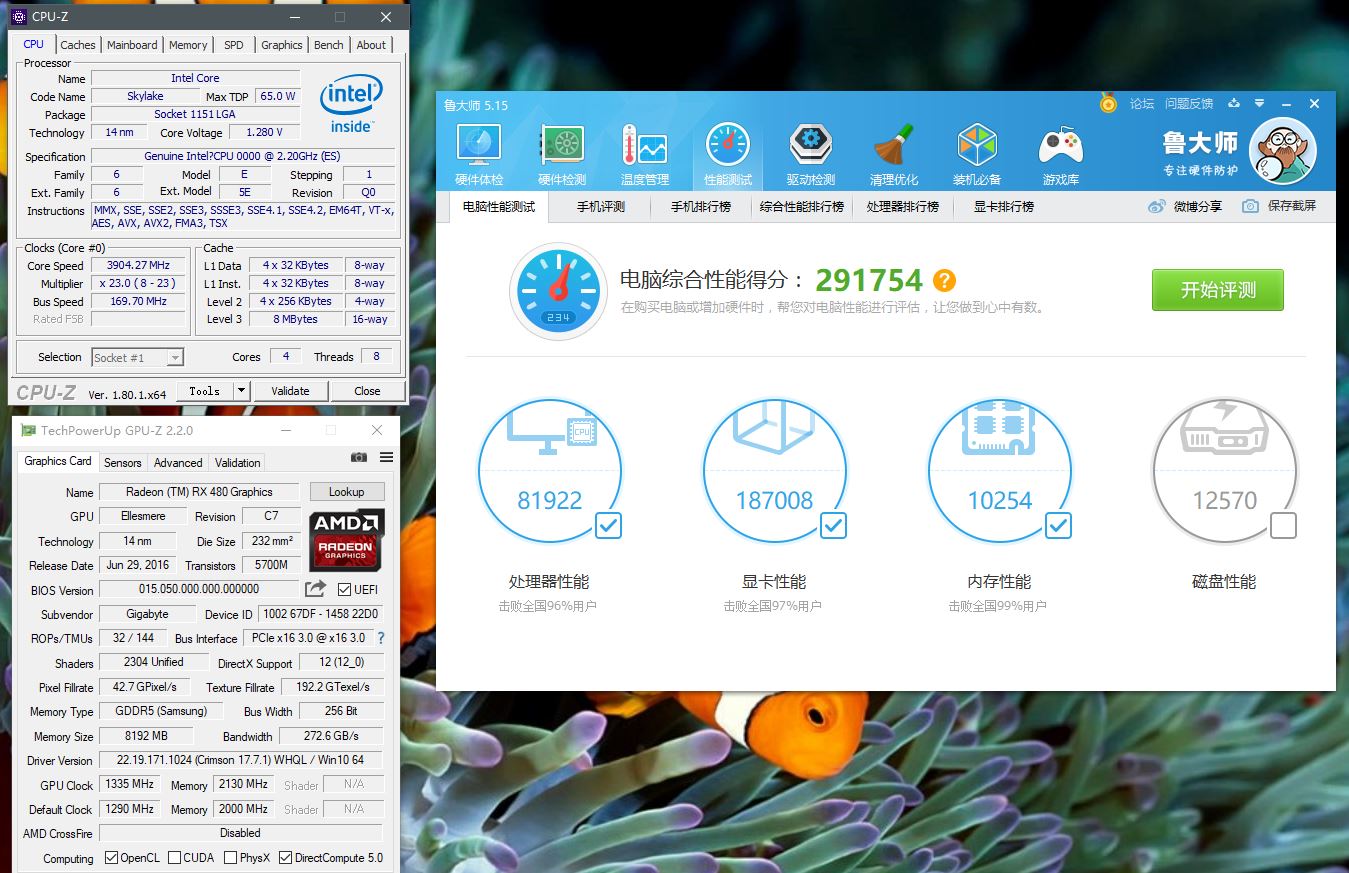This screenshot has width=1349, height=873.
Task: Switch to the Bench tab in CPU-Z
Action: 329,45
